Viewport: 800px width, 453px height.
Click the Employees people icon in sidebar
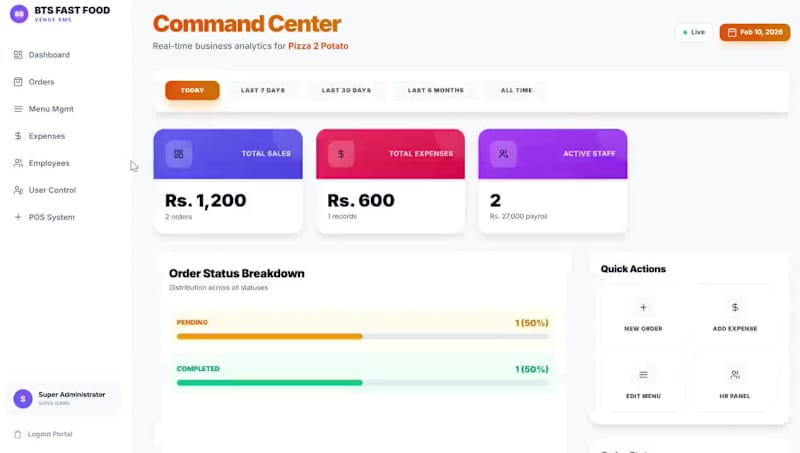[x=18, y=163]
